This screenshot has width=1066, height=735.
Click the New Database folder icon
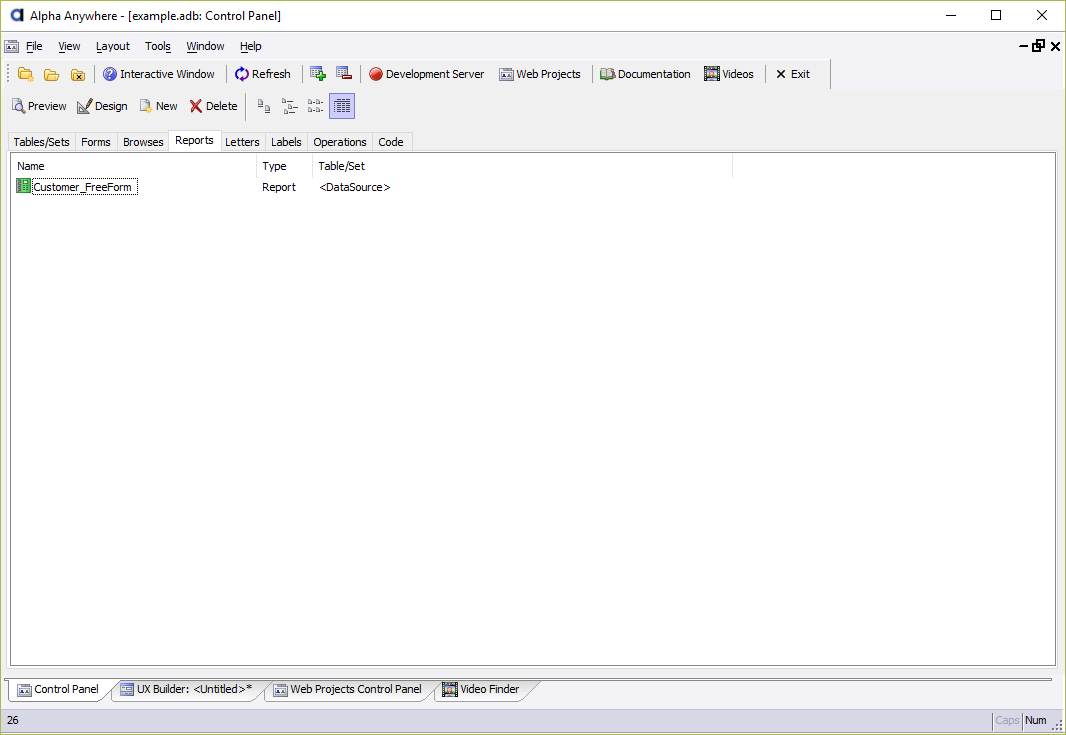[x=26, y=74]
